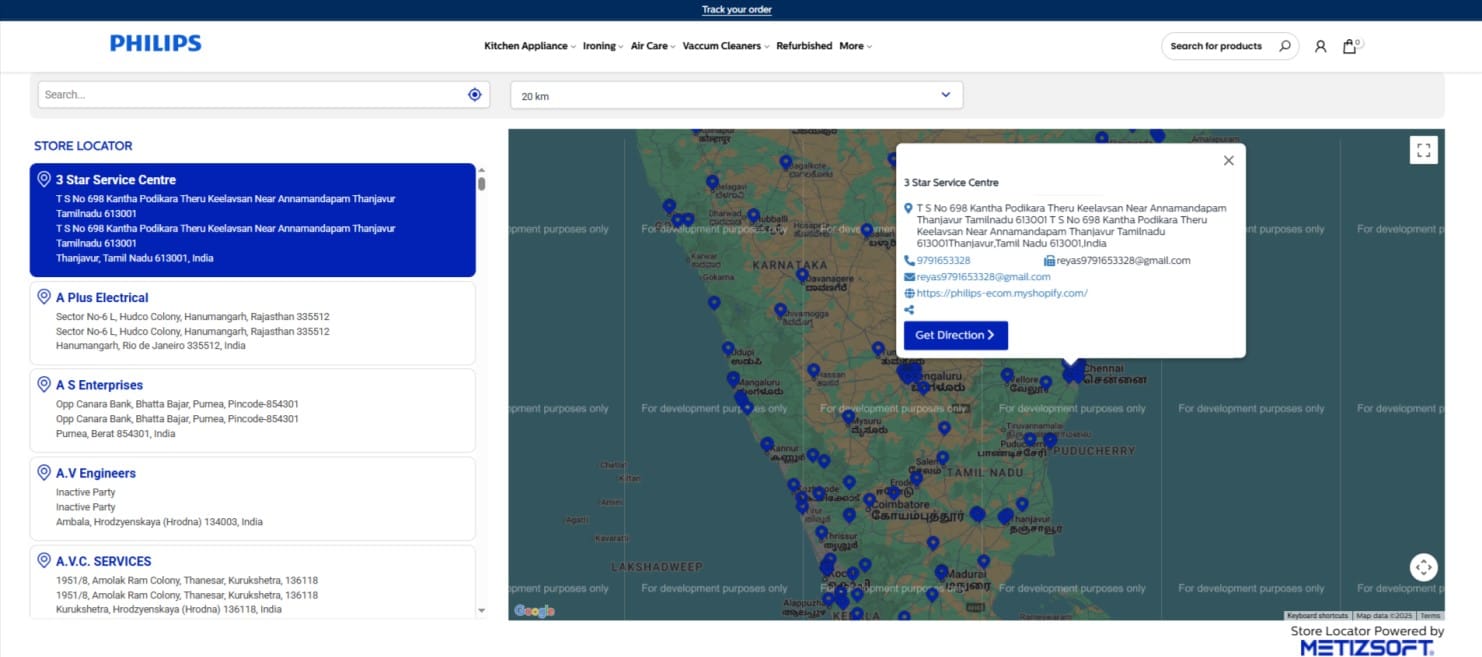1482x657 pixels.
Task: Expand the More navigation menu
Action: coord(854,46)
